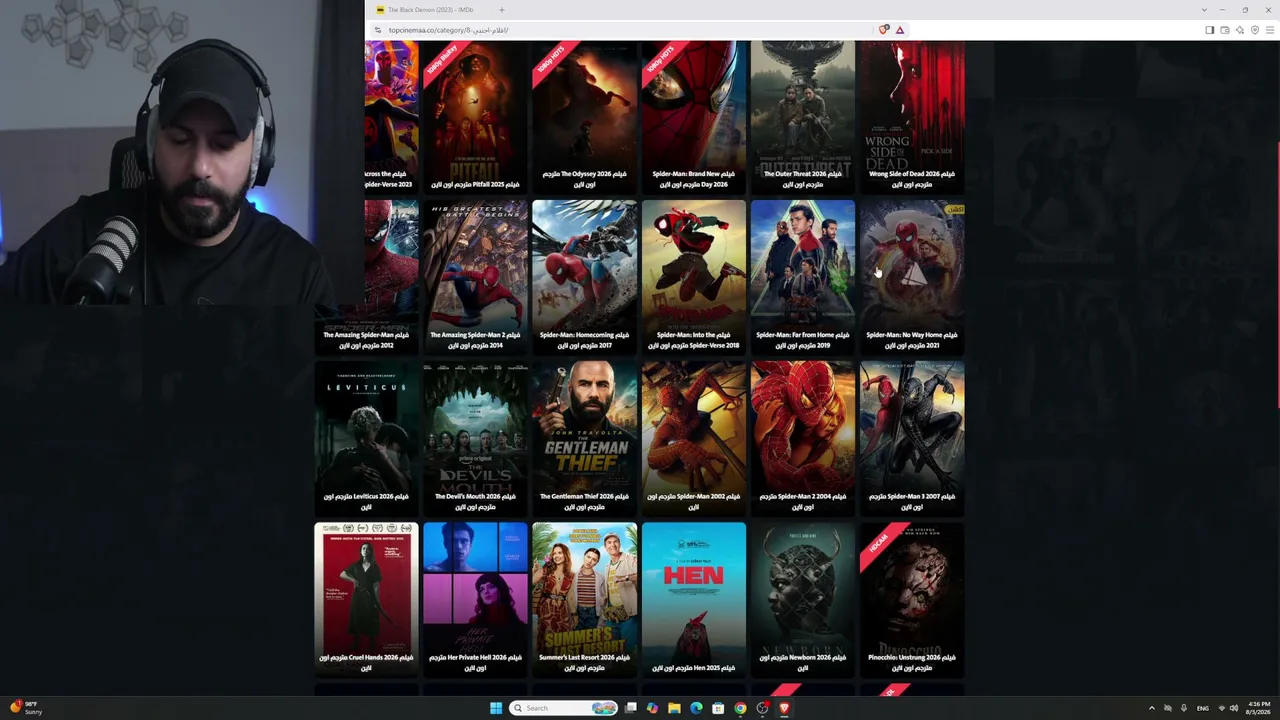Select The Gentleman Thief 2026 poster

(x=584, y=438)
